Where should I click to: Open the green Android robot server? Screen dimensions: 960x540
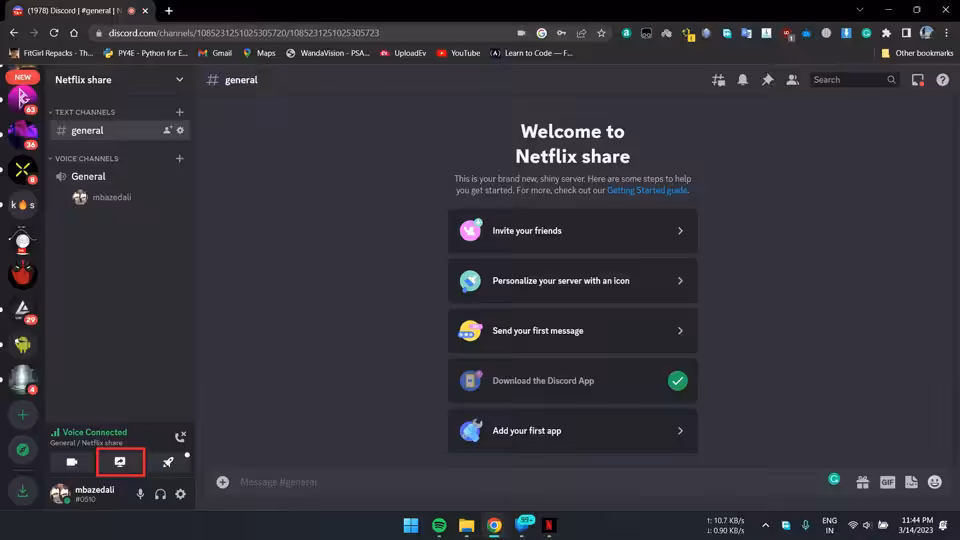click(x=23, y=345)
